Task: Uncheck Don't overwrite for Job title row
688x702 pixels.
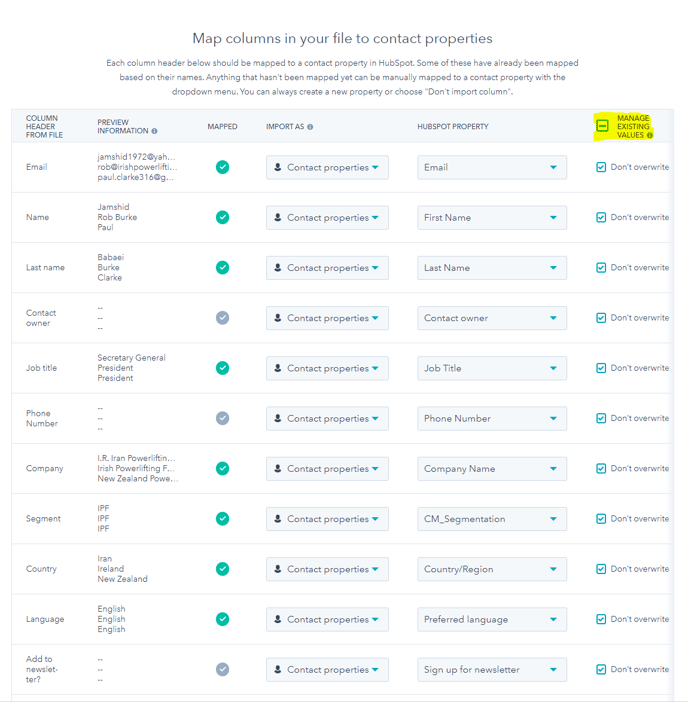Action: pyautogui.click(x=601, y=368)
